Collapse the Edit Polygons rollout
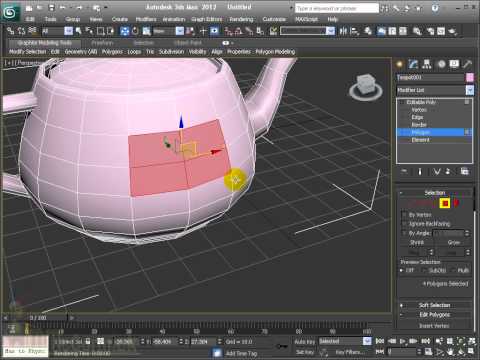 (435, 315)
